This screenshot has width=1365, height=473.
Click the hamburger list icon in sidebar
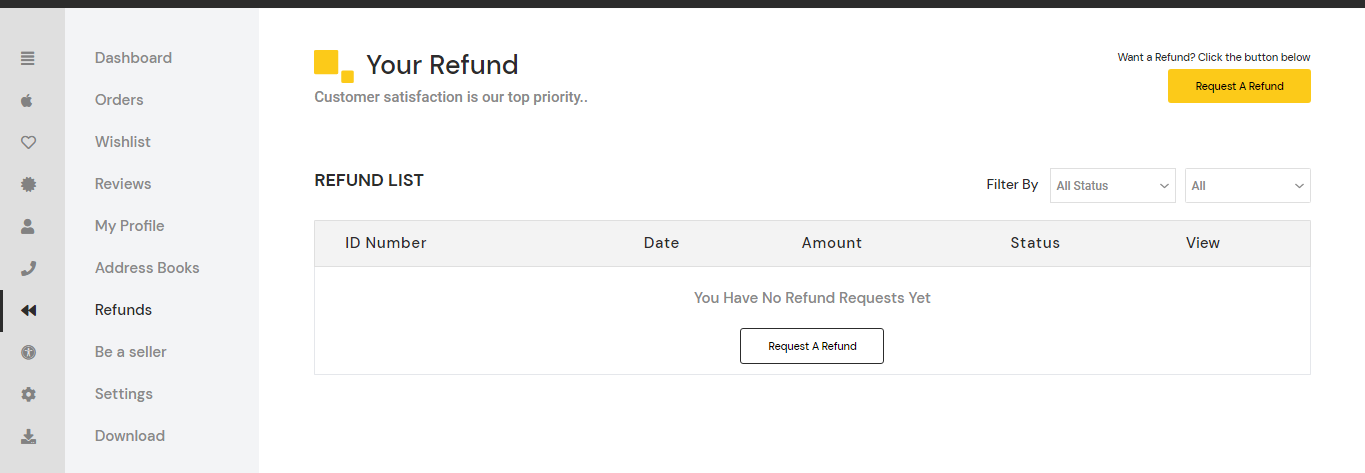(x=28, y=58)
